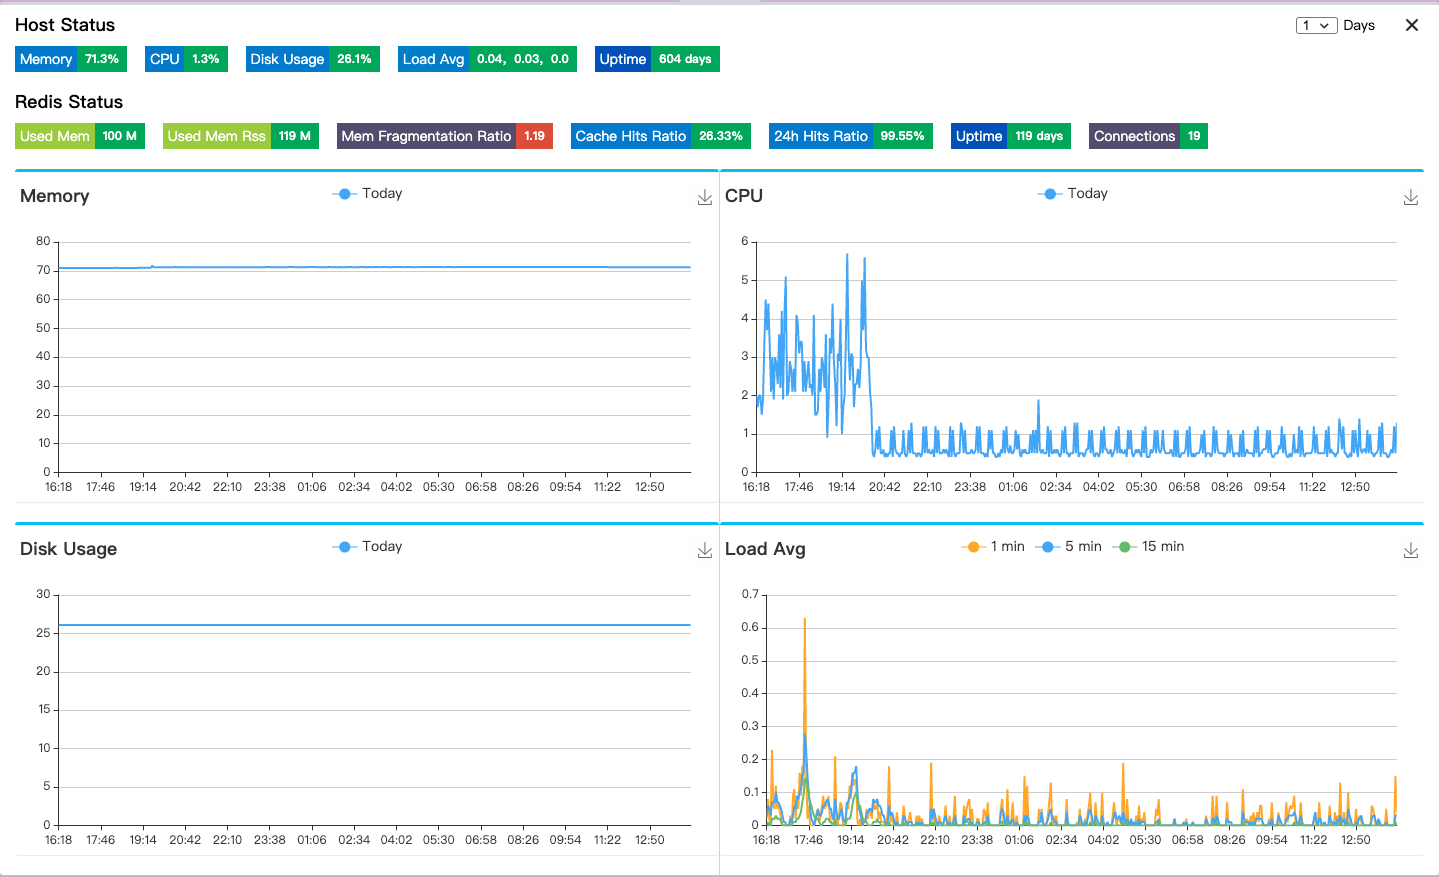Hide the 1 min load series
The width and height of the screenshot is (1439, 877).
(993, 547)
